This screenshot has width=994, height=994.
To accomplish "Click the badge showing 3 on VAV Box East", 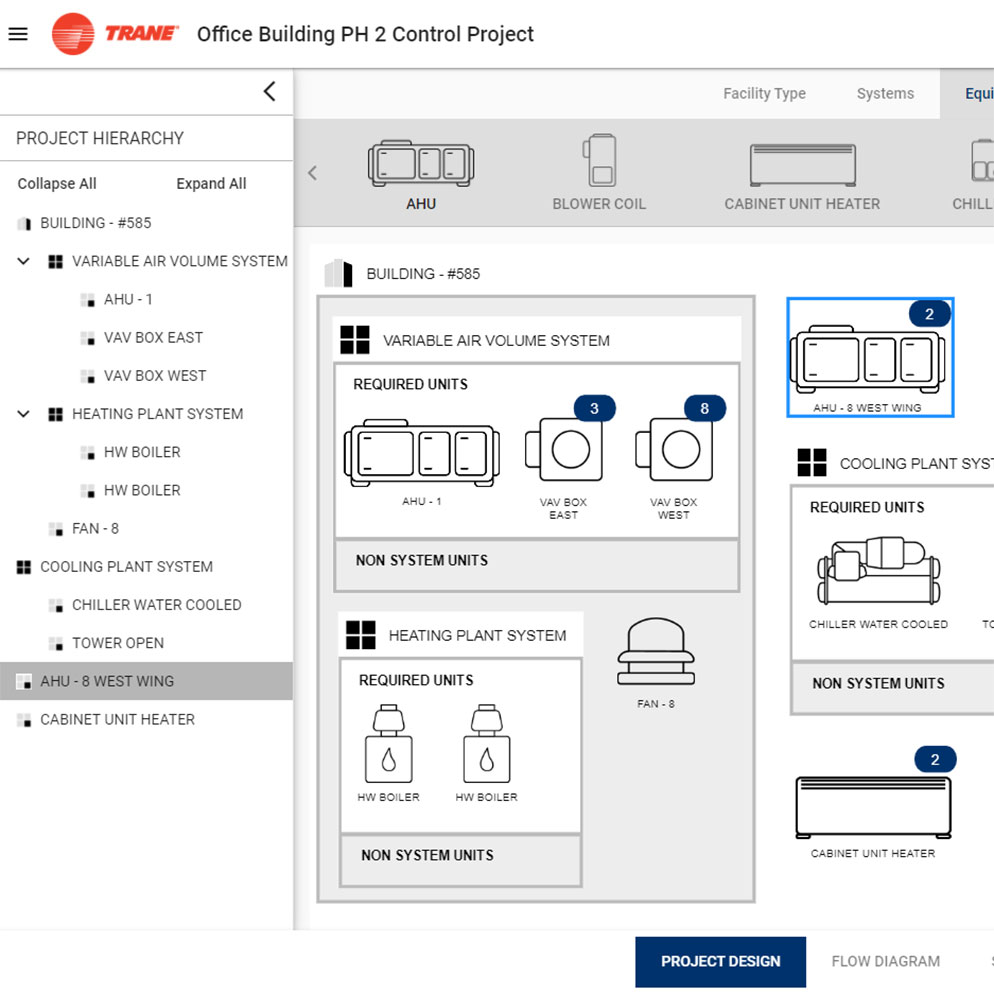I will 595,408.
